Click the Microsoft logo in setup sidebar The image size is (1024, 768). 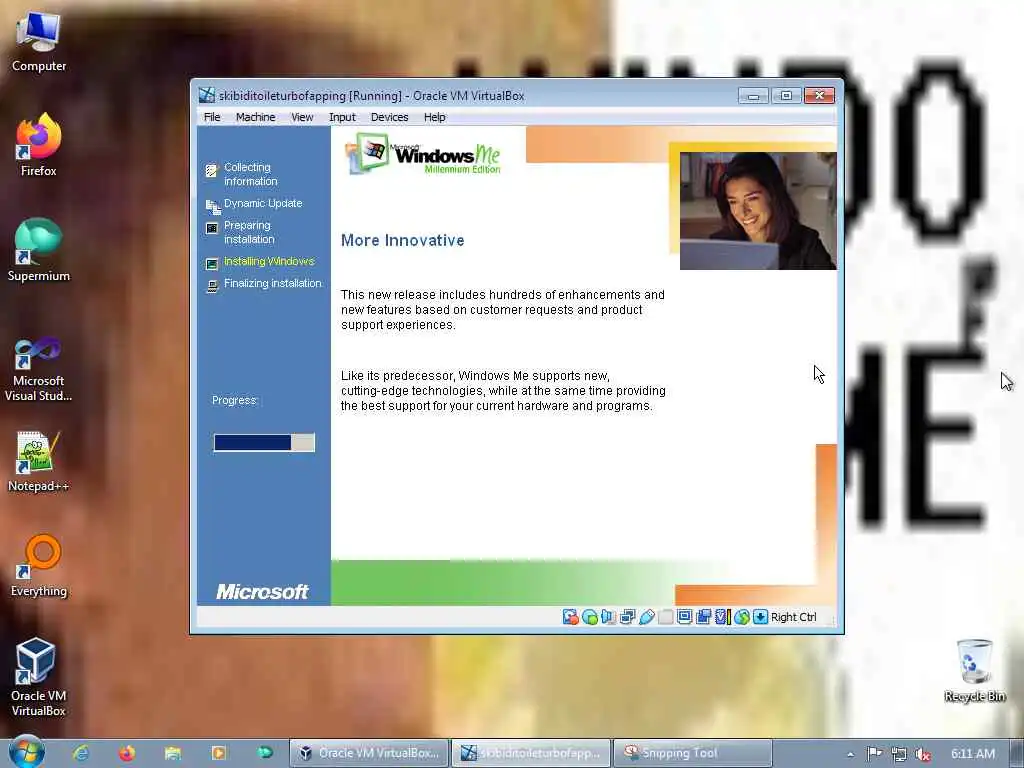tap(262, 592)
